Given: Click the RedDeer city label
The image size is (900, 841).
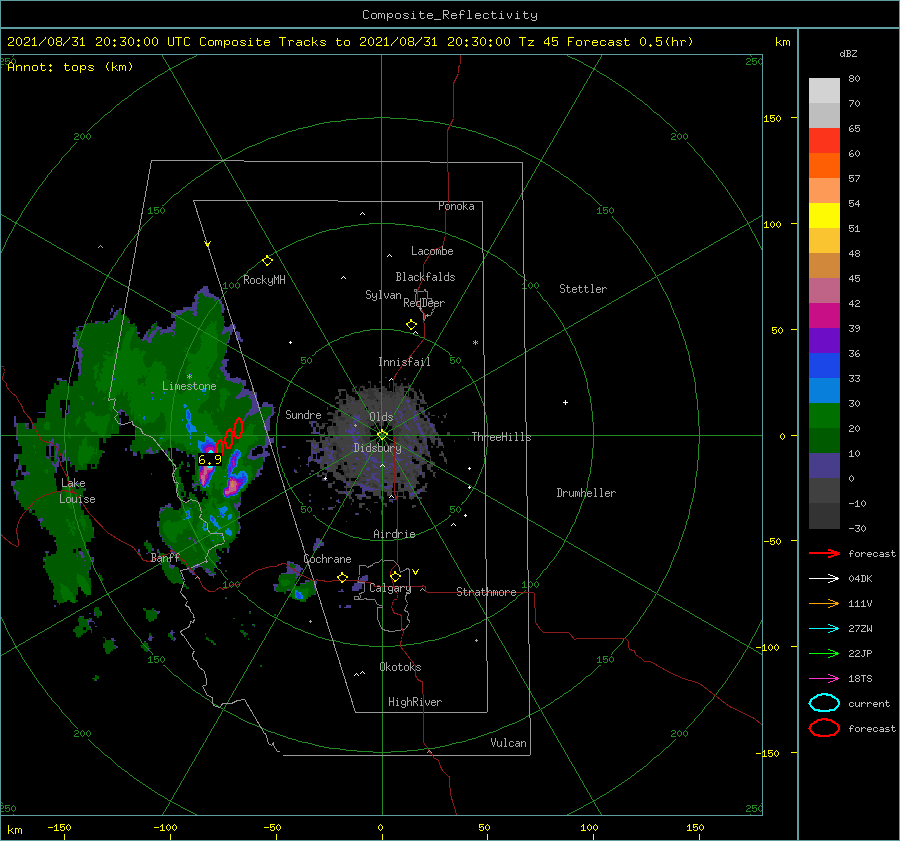Looking at the screenshot, I should (x=424, y=303).
